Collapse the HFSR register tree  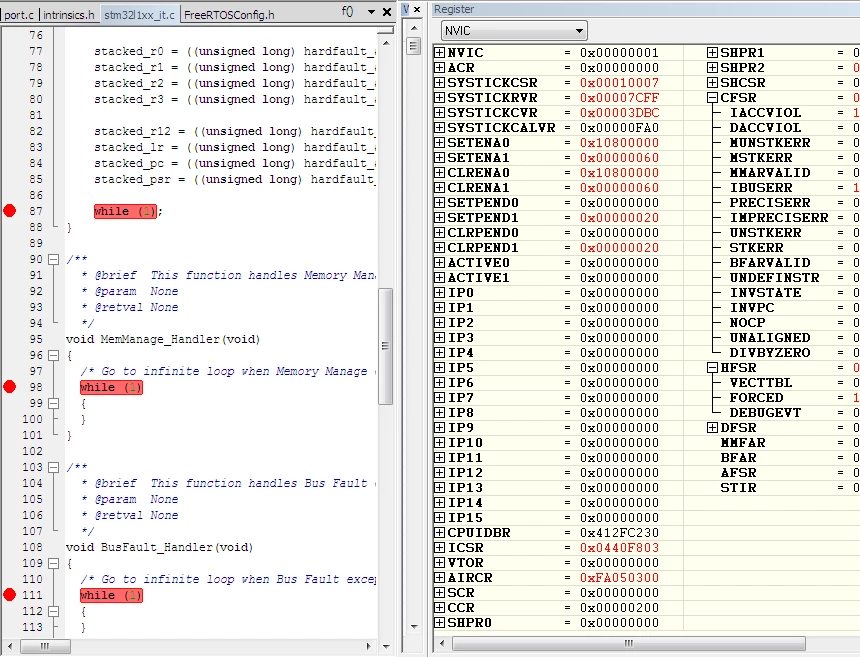tap(712, 367)
